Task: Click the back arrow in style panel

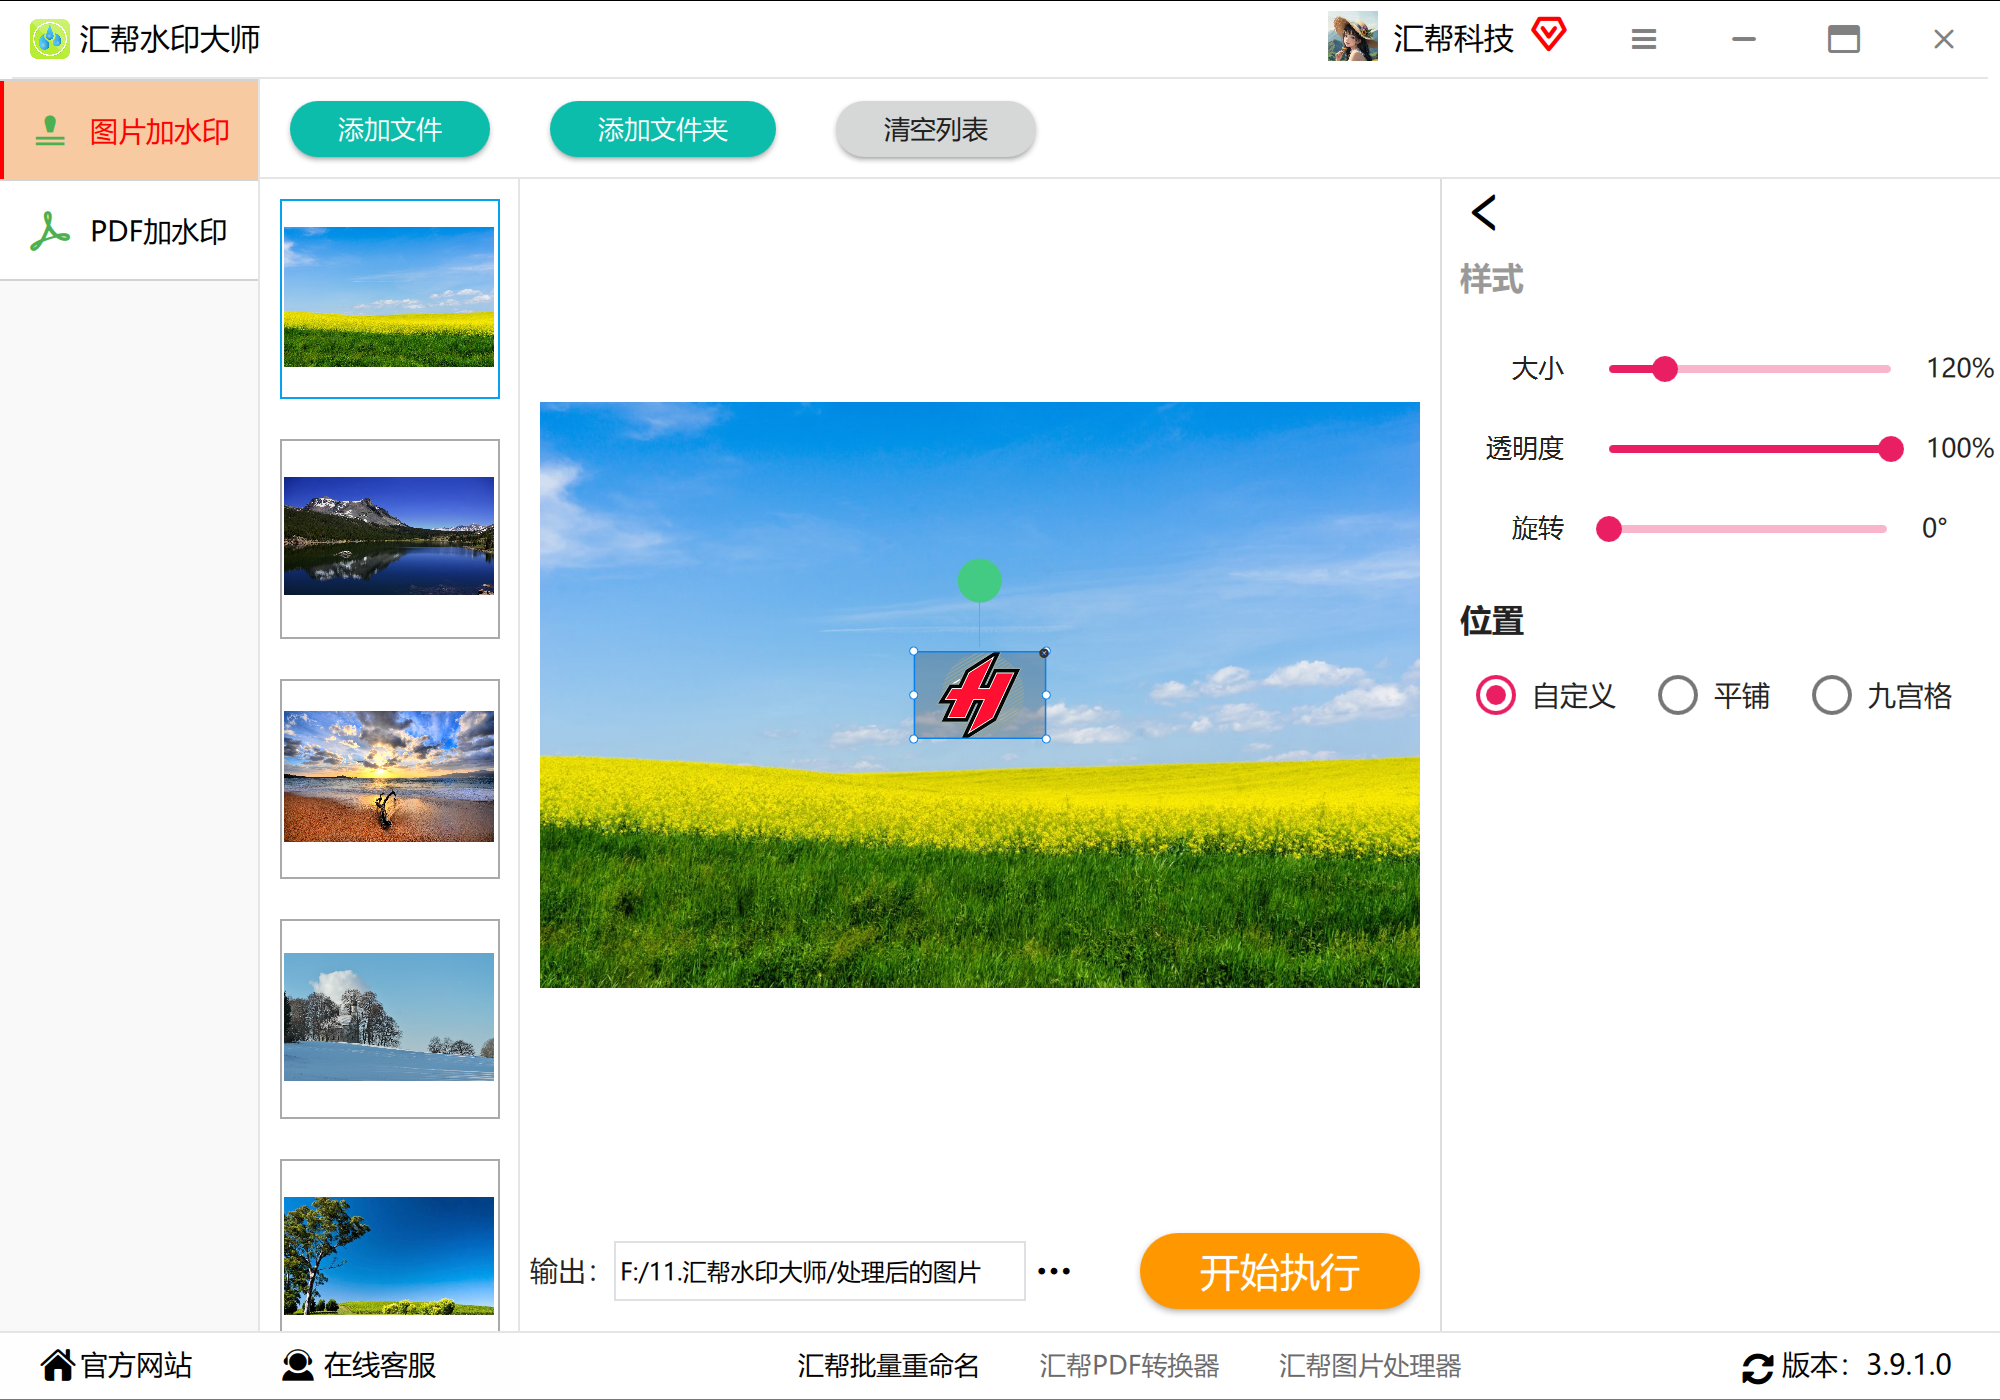Action: click(1484, 213)
